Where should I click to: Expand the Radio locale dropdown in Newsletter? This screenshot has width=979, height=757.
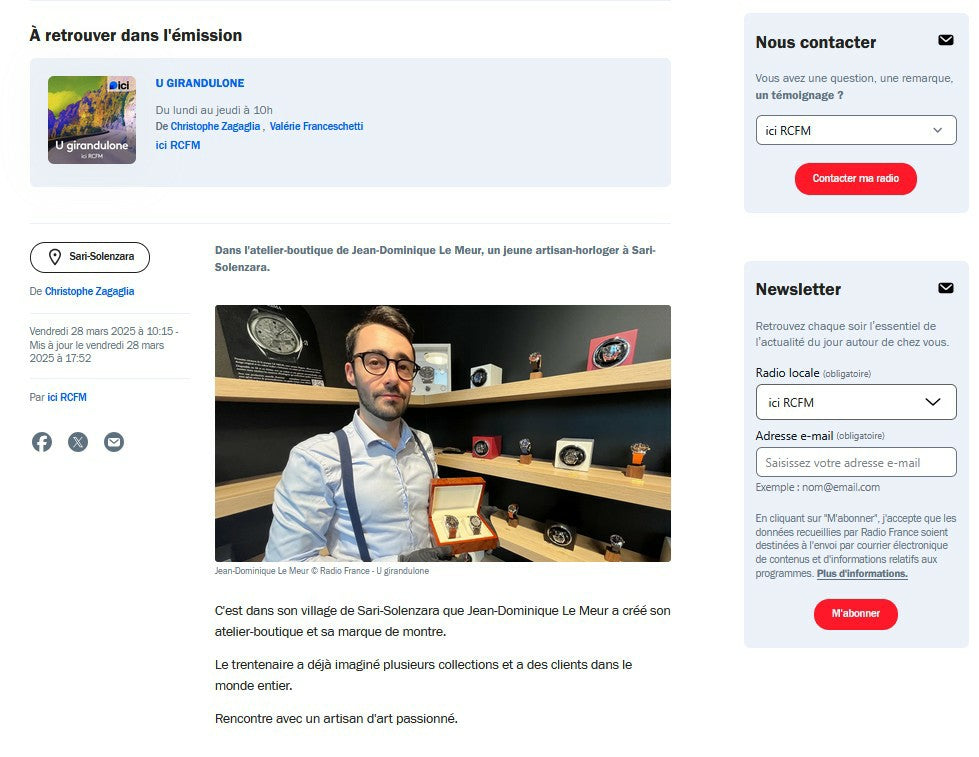856,402
